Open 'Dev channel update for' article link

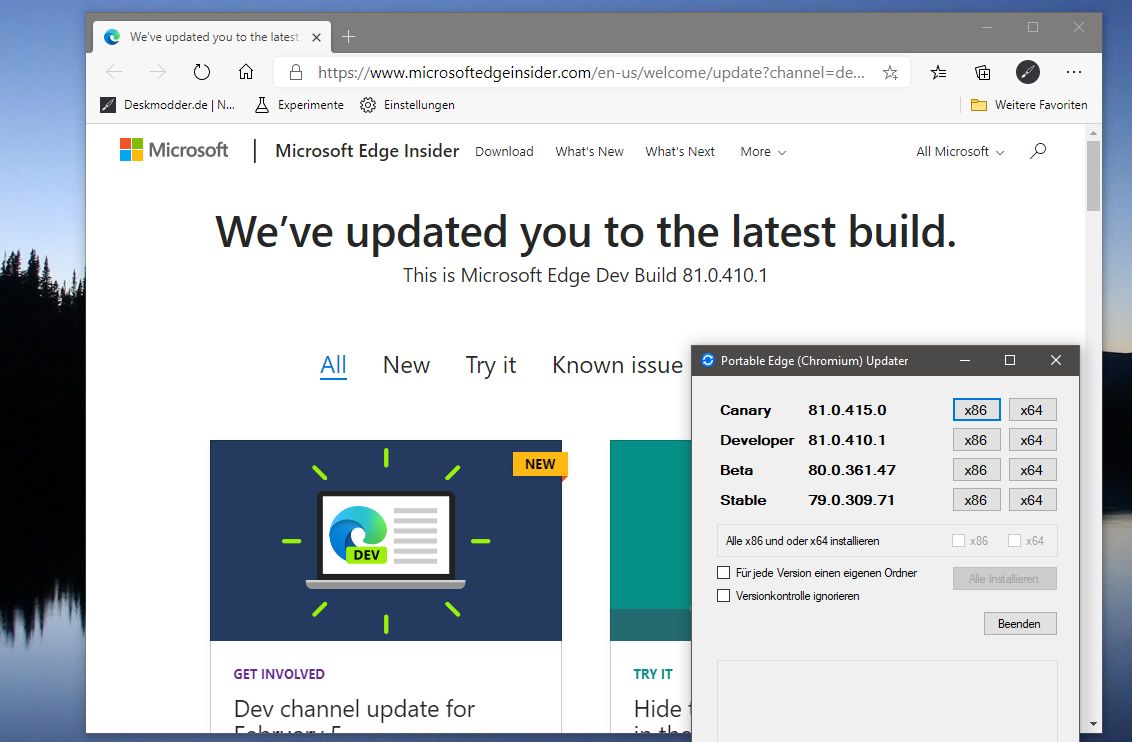pyautogui.click(x=354, y=709)
